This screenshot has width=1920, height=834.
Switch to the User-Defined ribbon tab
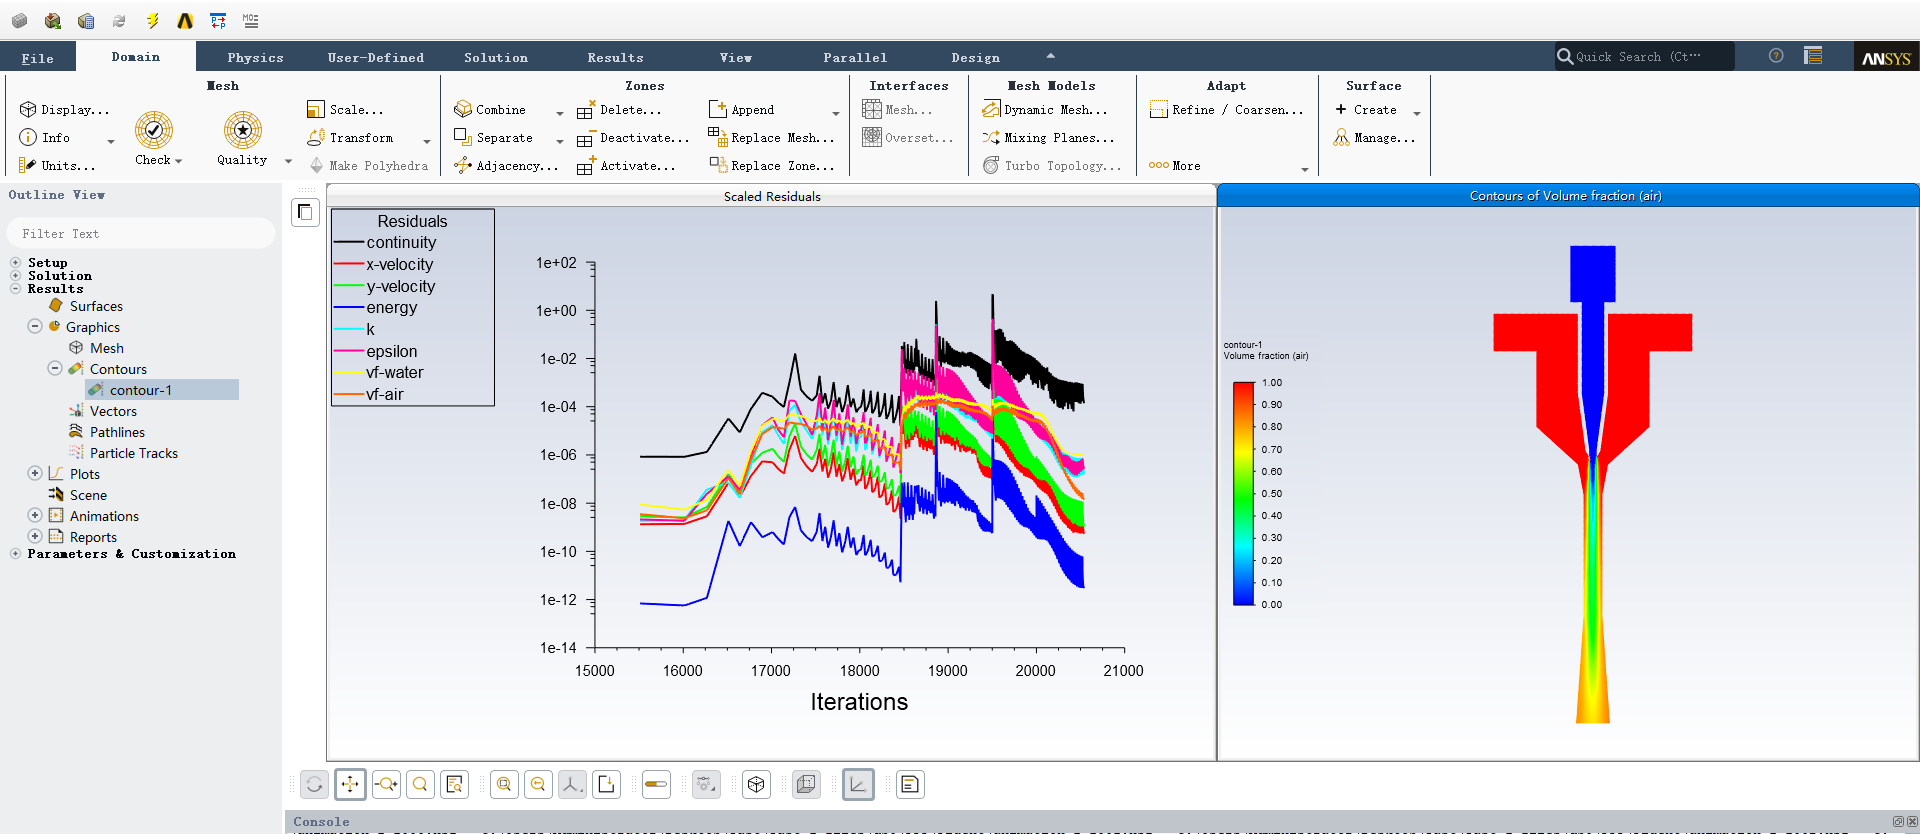click(x=376, y=58)
